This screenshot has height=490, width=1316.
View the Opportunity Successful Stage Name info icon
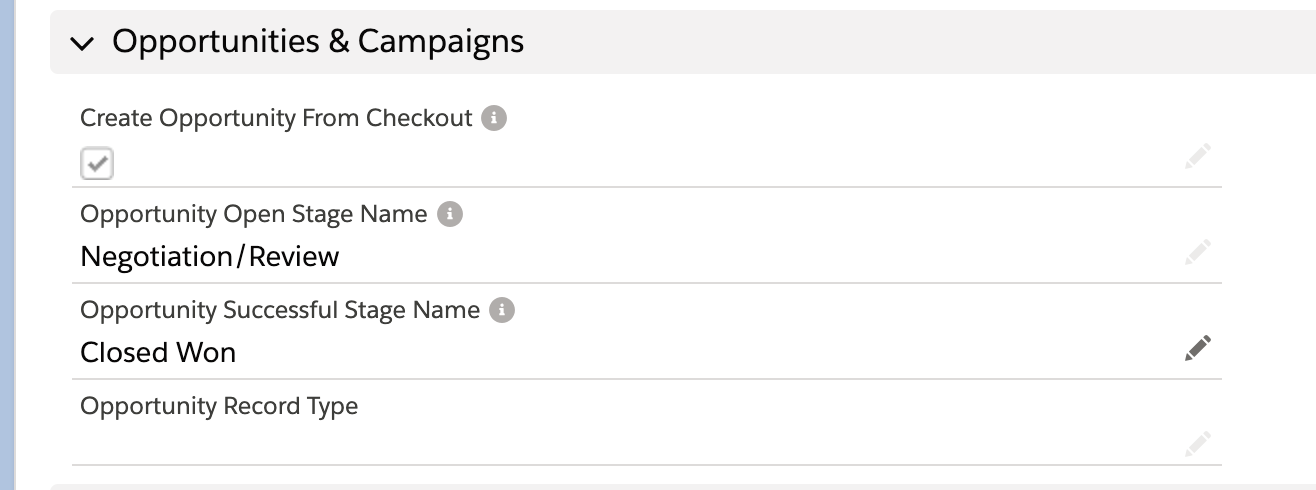click(x=502, y=310)
